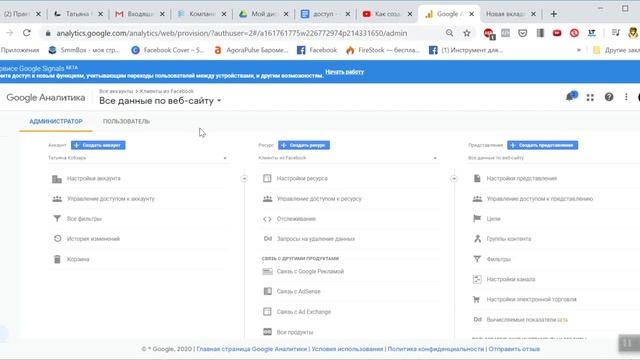The width and height of the screenshot is (640, 360).
Task: Open the account dropdown 'Татьяна Кобзарь'
Action: (x=138, y=158)
